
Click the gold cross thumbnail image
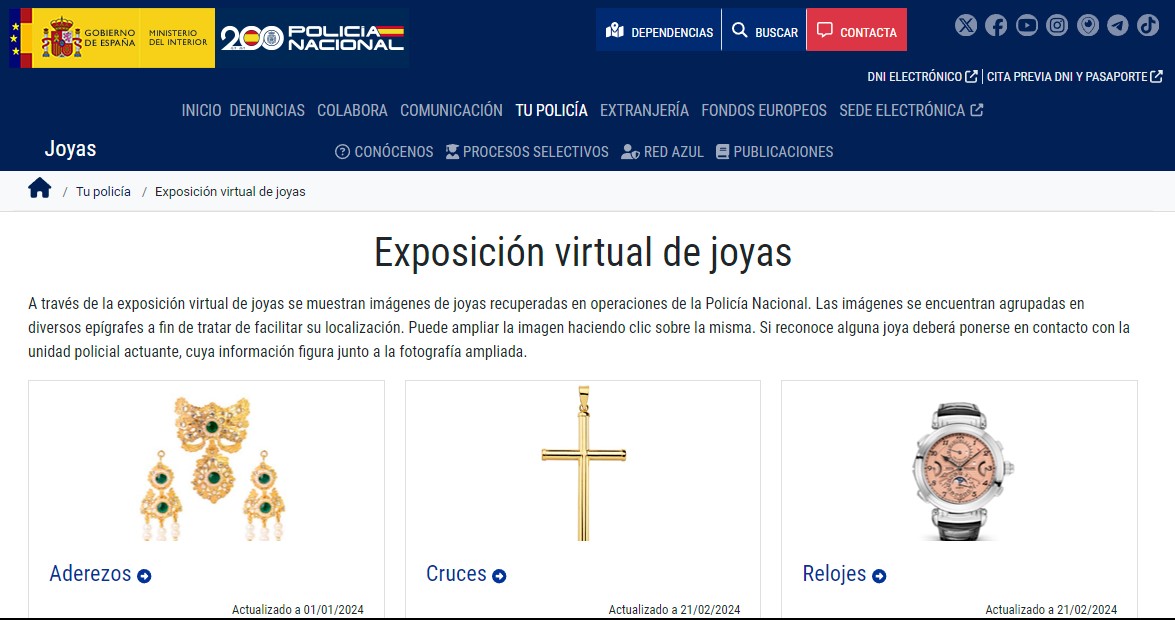583,462
